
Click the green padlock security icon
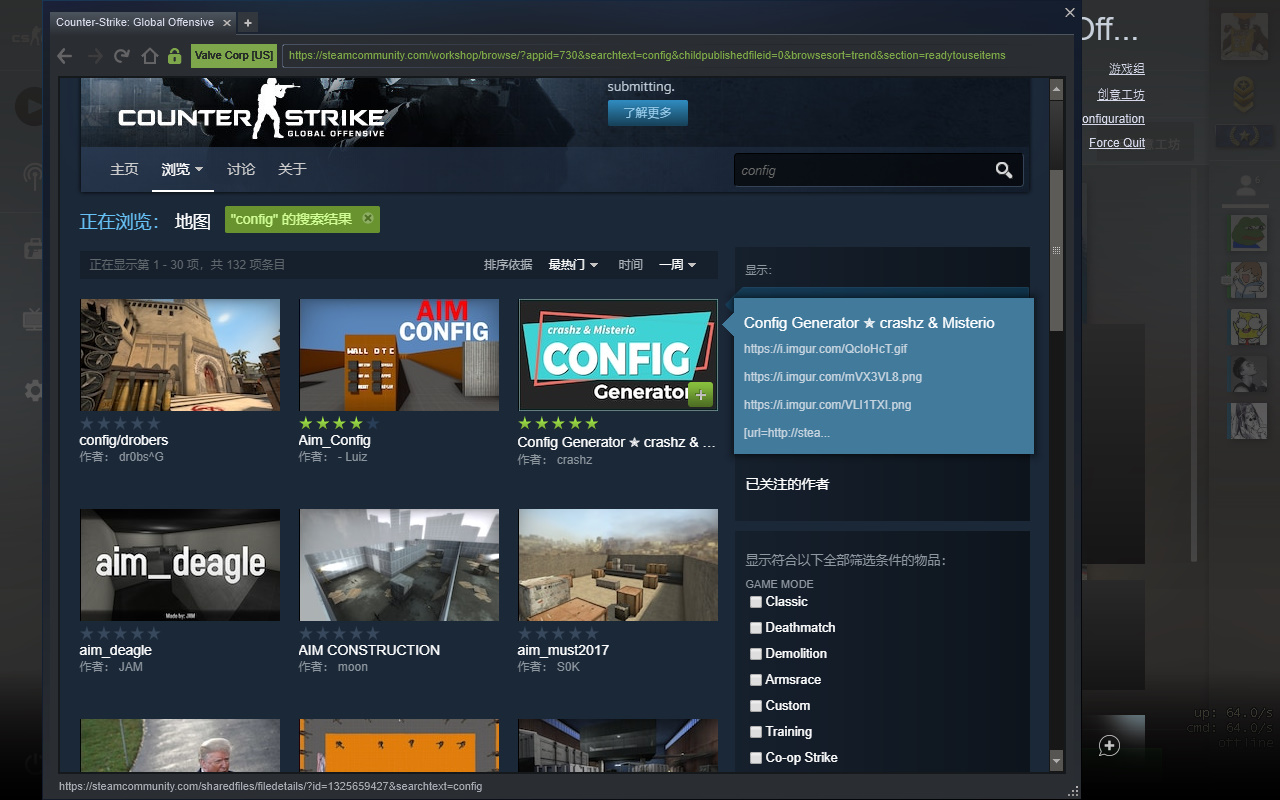(175, 56)
